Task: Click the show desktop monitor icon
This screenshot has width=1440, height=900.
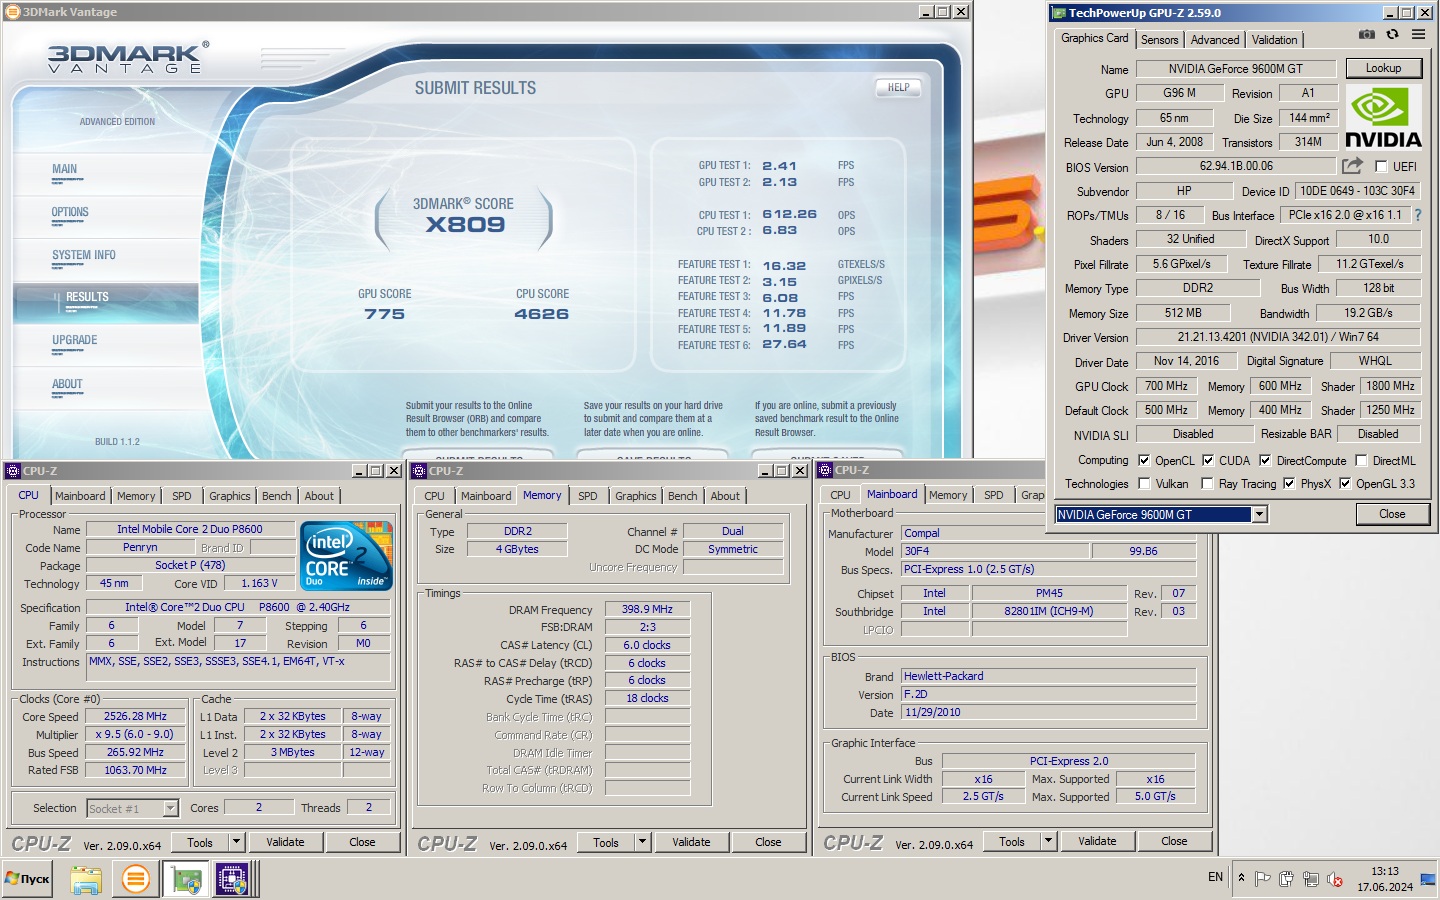Action: (1427, 879)
